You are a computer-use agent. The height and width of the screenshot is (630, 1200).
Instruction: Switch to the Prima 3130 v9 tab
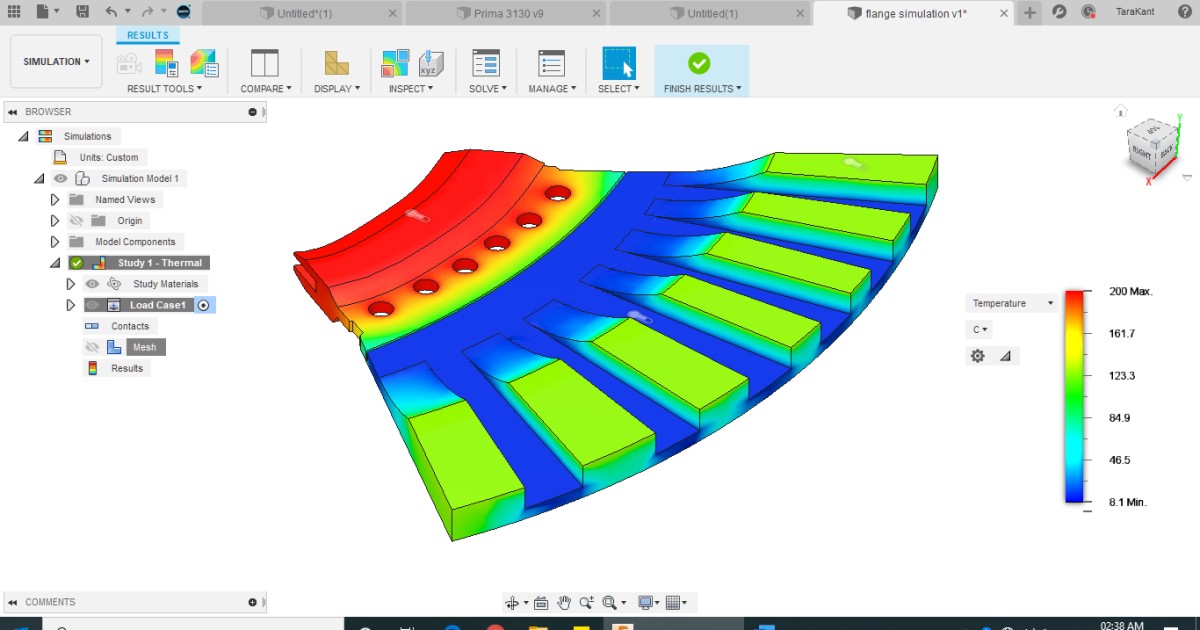503,13
